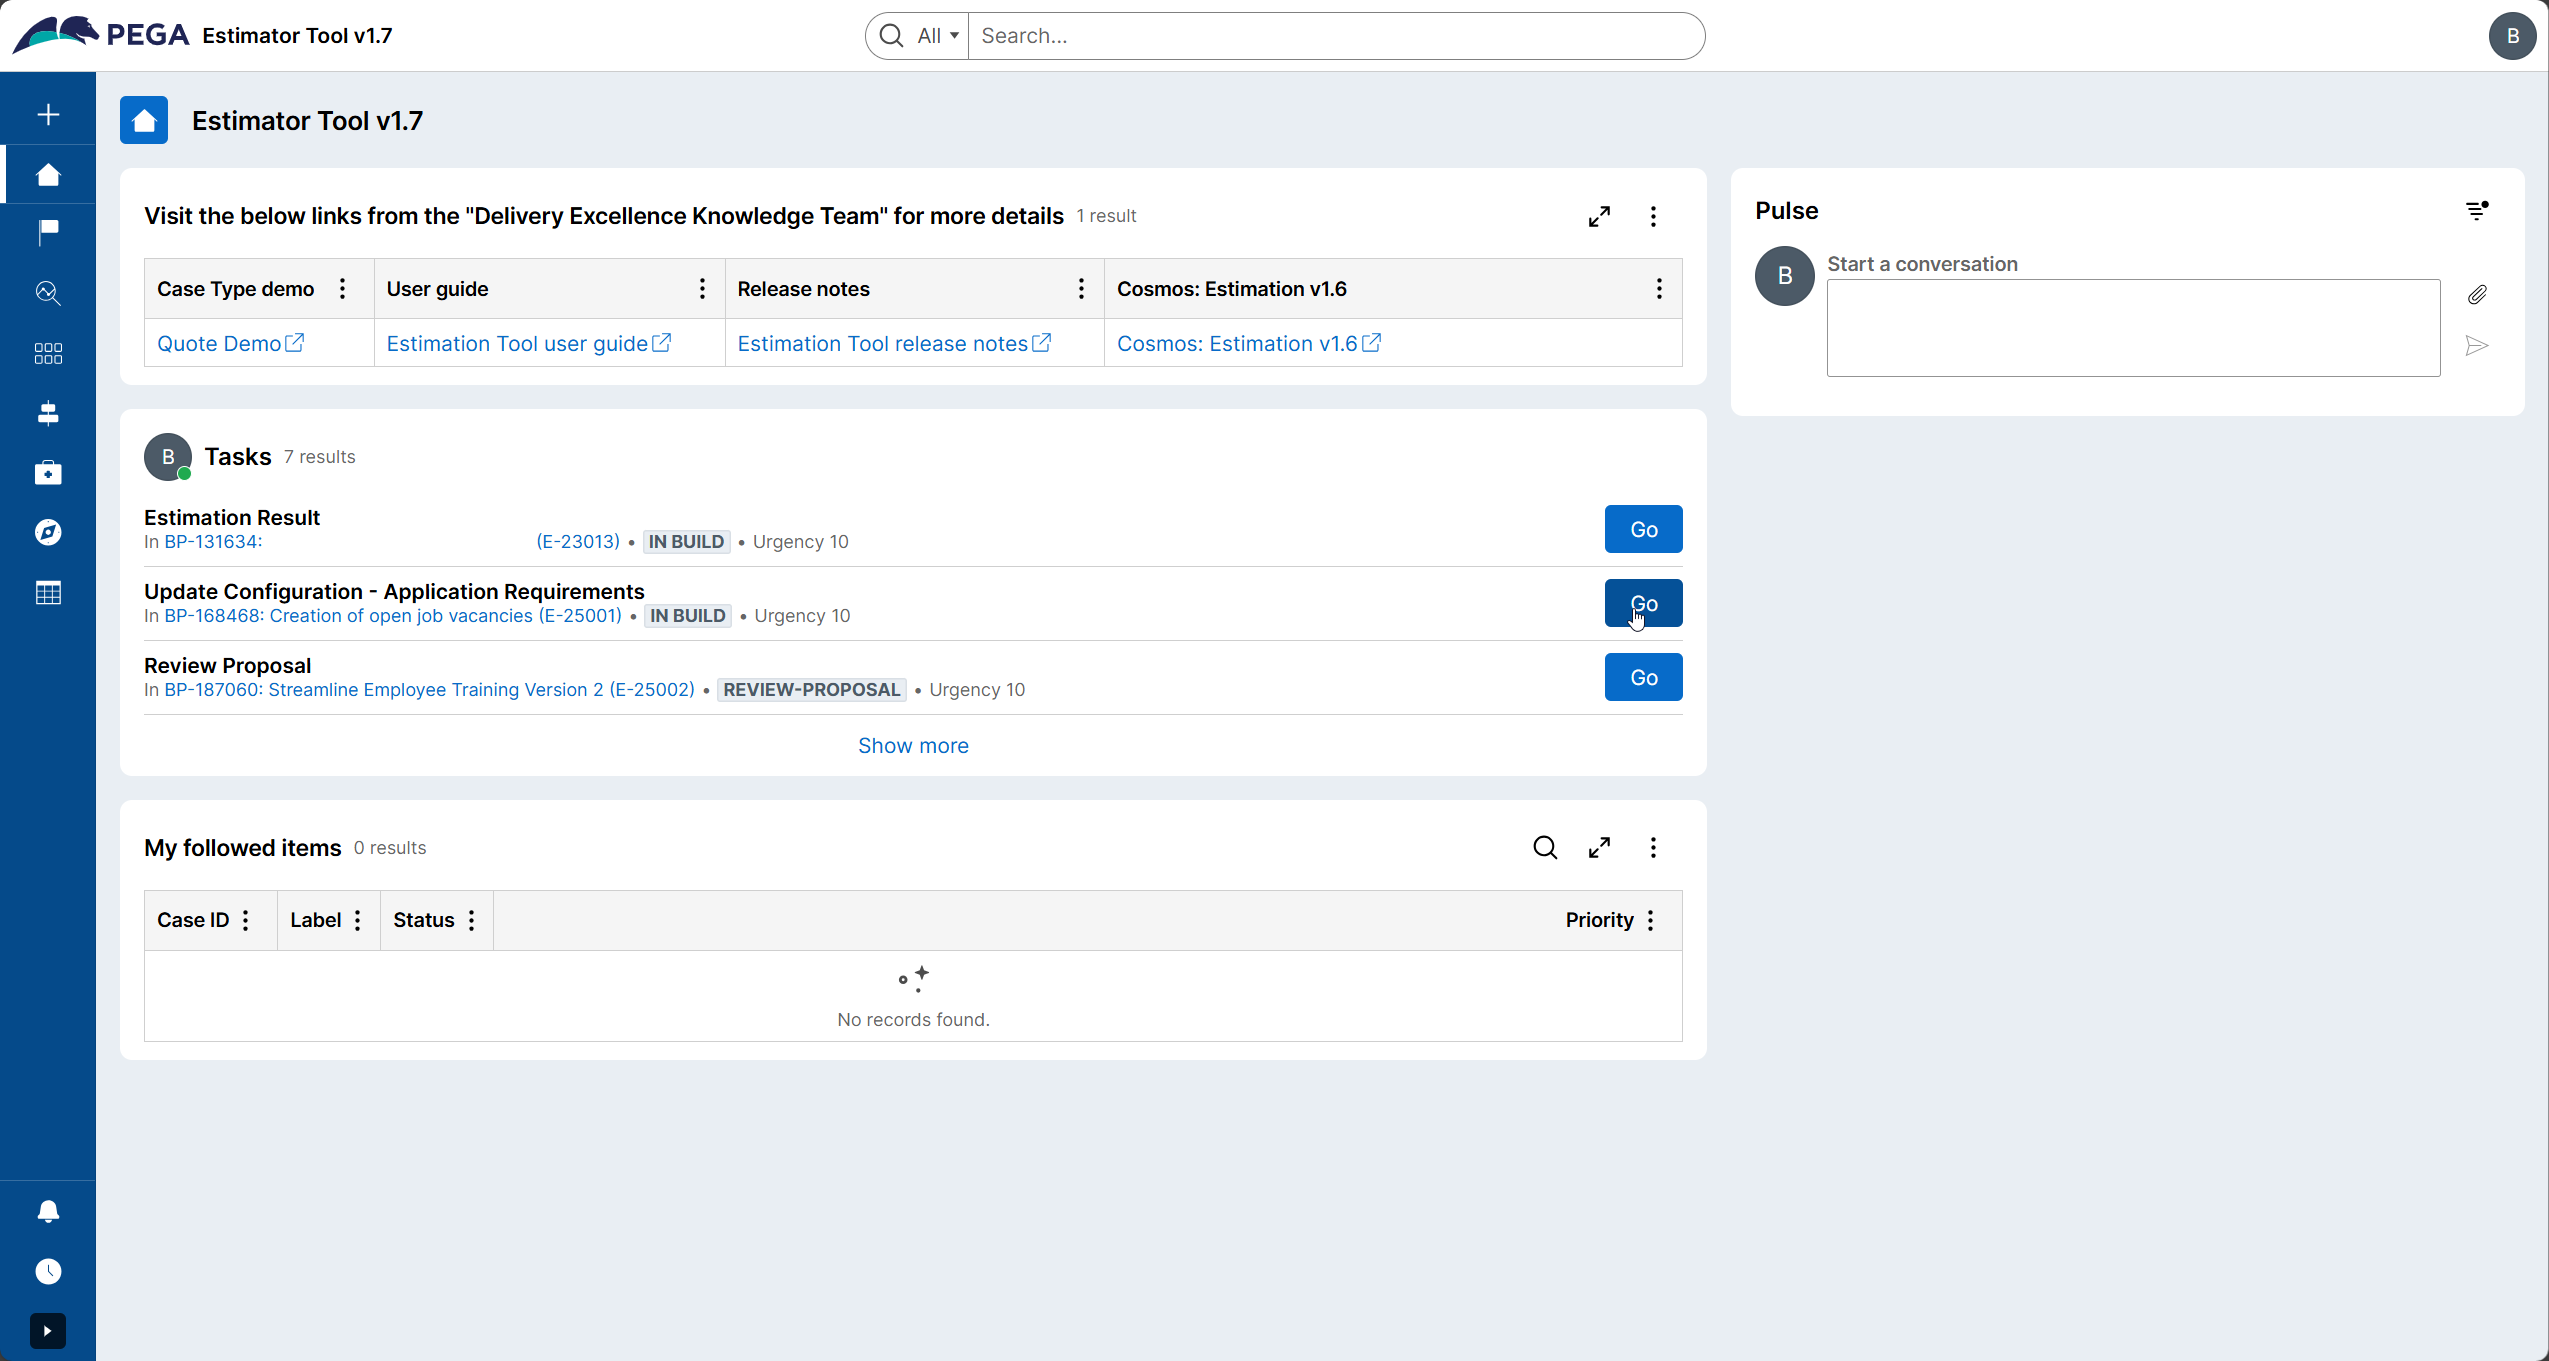The width and height of the screenshot is (2549, 1361).
Task: Search My followed items with magnifier icon
Action: [x=1544, y=847]
